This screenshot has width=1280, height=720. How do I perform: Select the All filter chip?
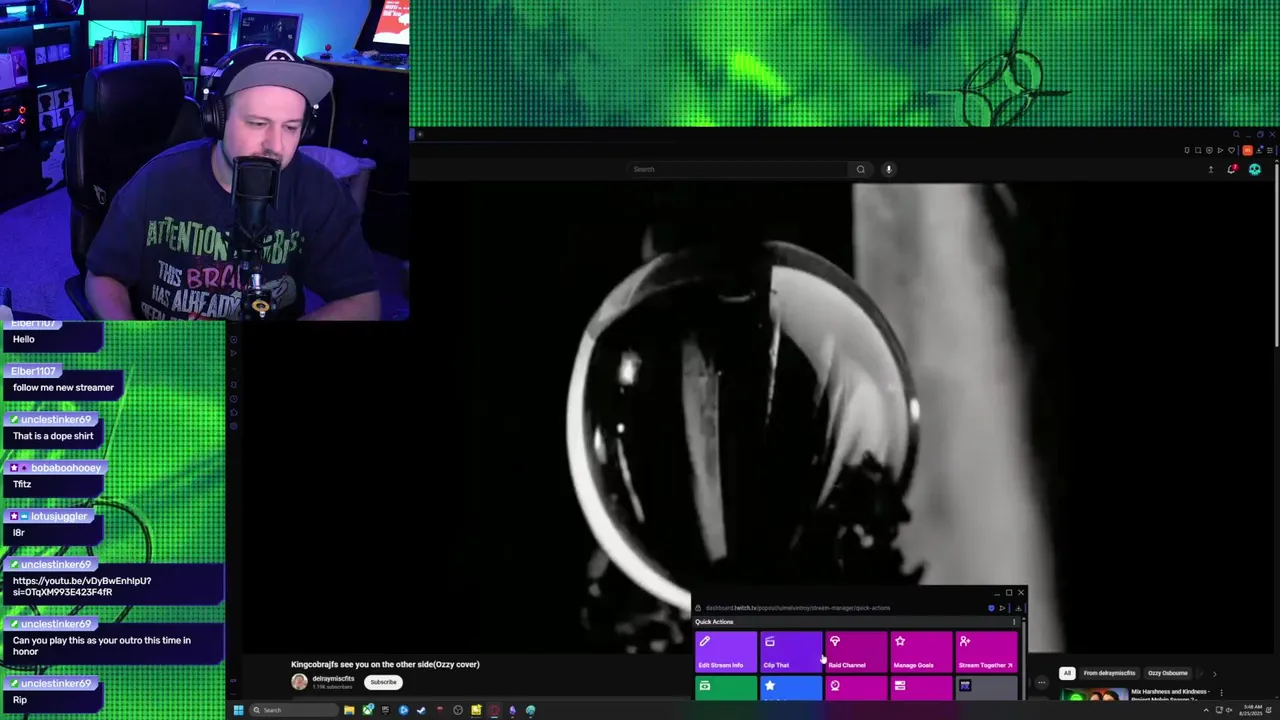click(1067, 673)
